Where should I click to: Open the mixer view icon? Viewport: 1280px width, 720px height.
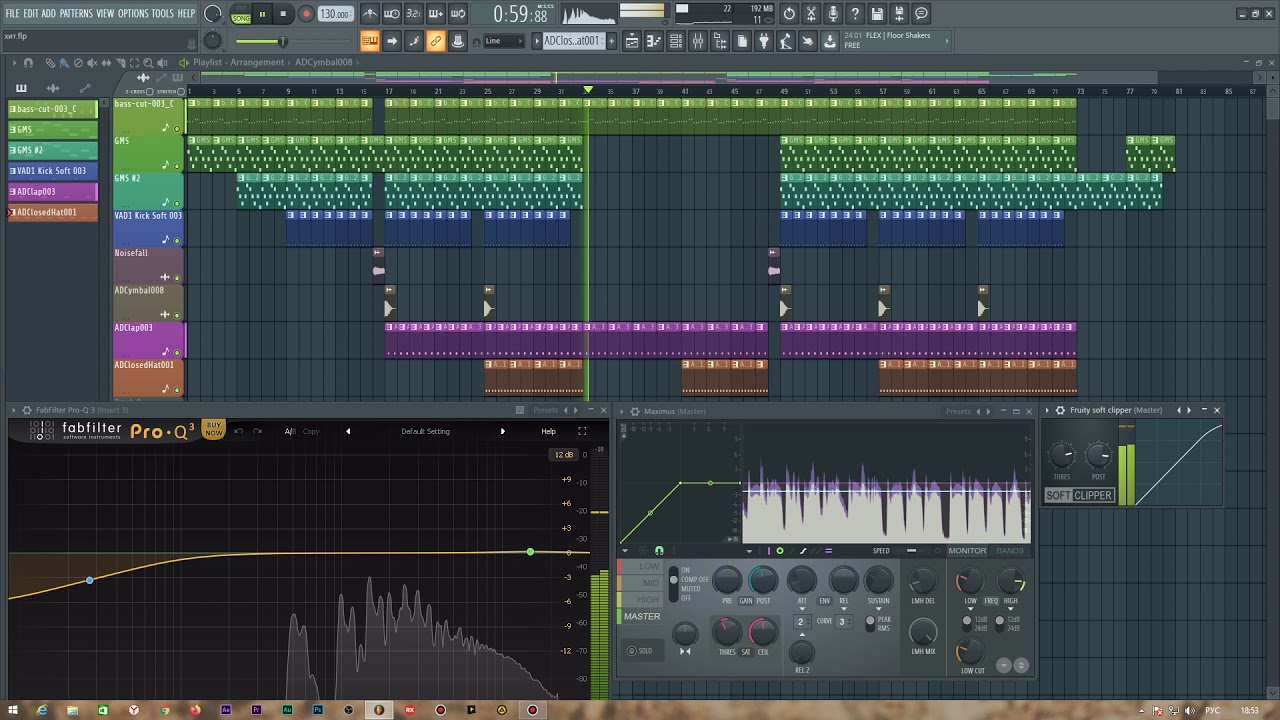point(698,41)
